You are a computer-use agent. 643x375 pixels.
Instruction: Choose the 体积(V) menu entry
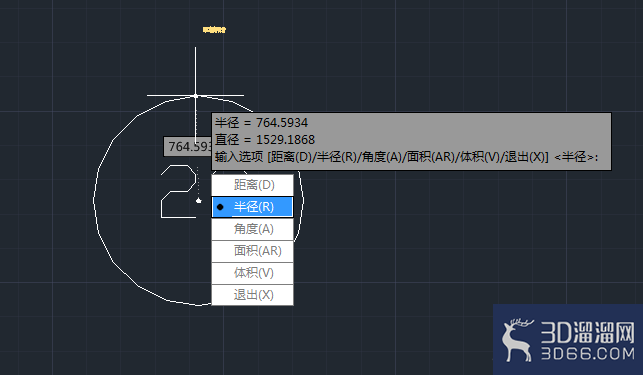(252, 273)
